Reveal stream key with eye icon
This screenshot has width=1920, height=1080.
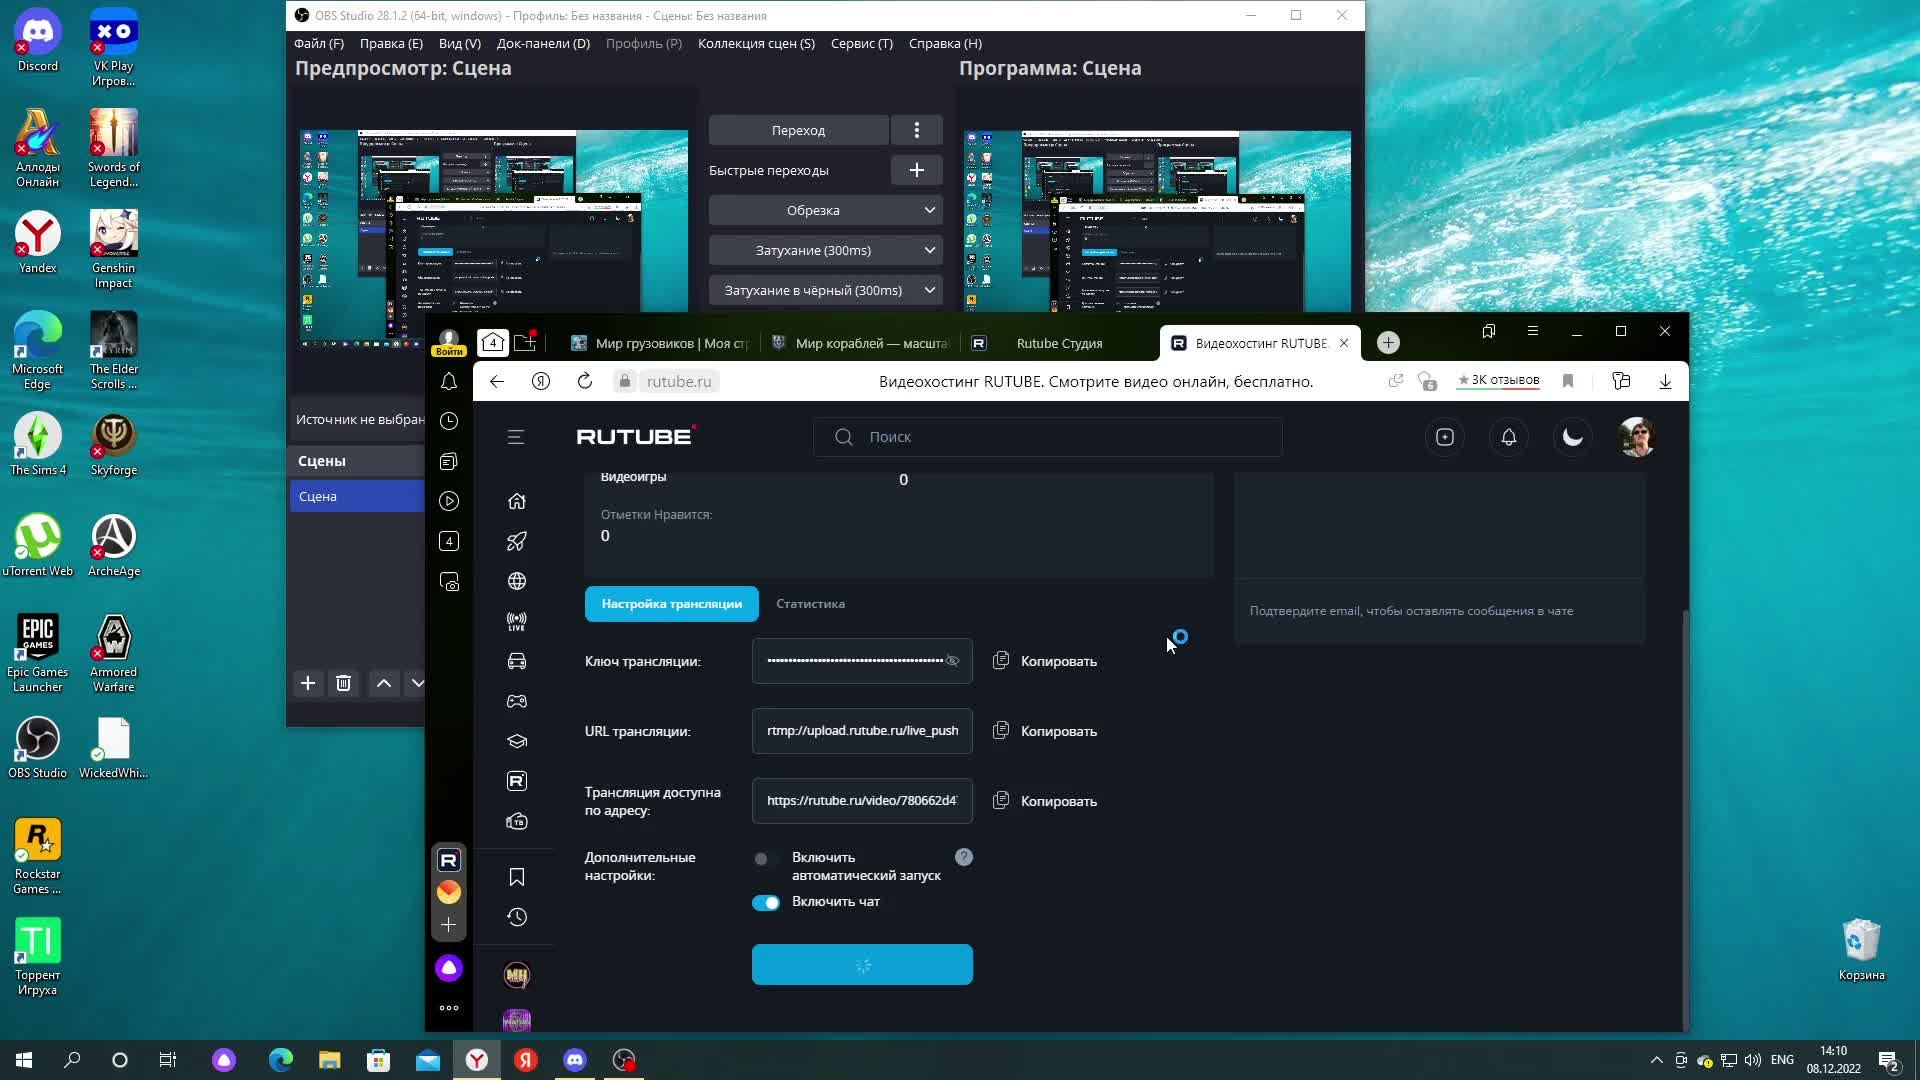[x=952, y=661]
